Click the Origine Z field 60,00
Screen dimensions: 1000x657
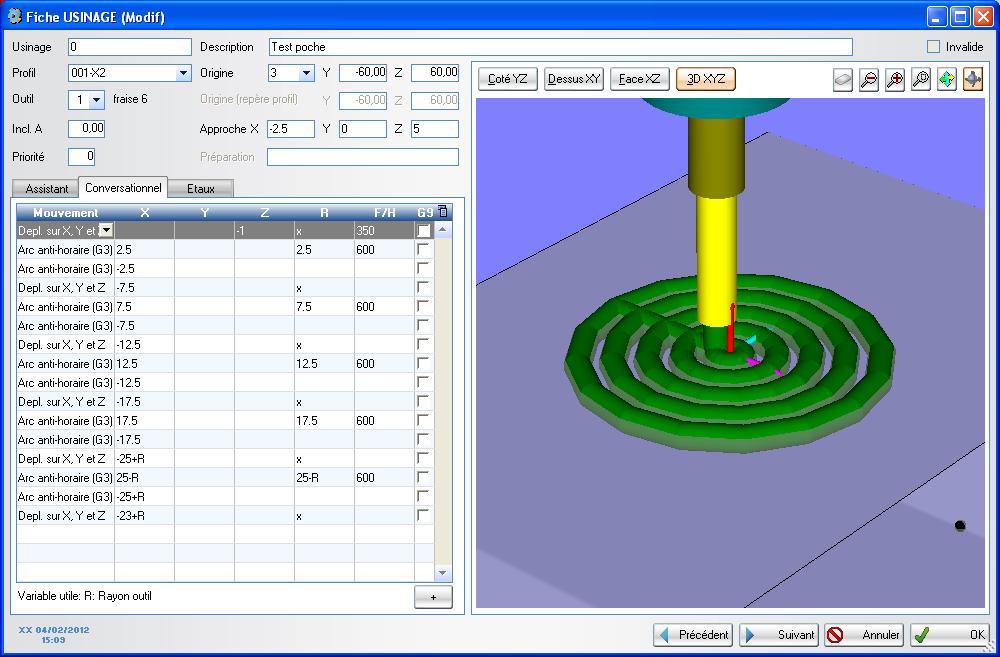coord(434,73)
